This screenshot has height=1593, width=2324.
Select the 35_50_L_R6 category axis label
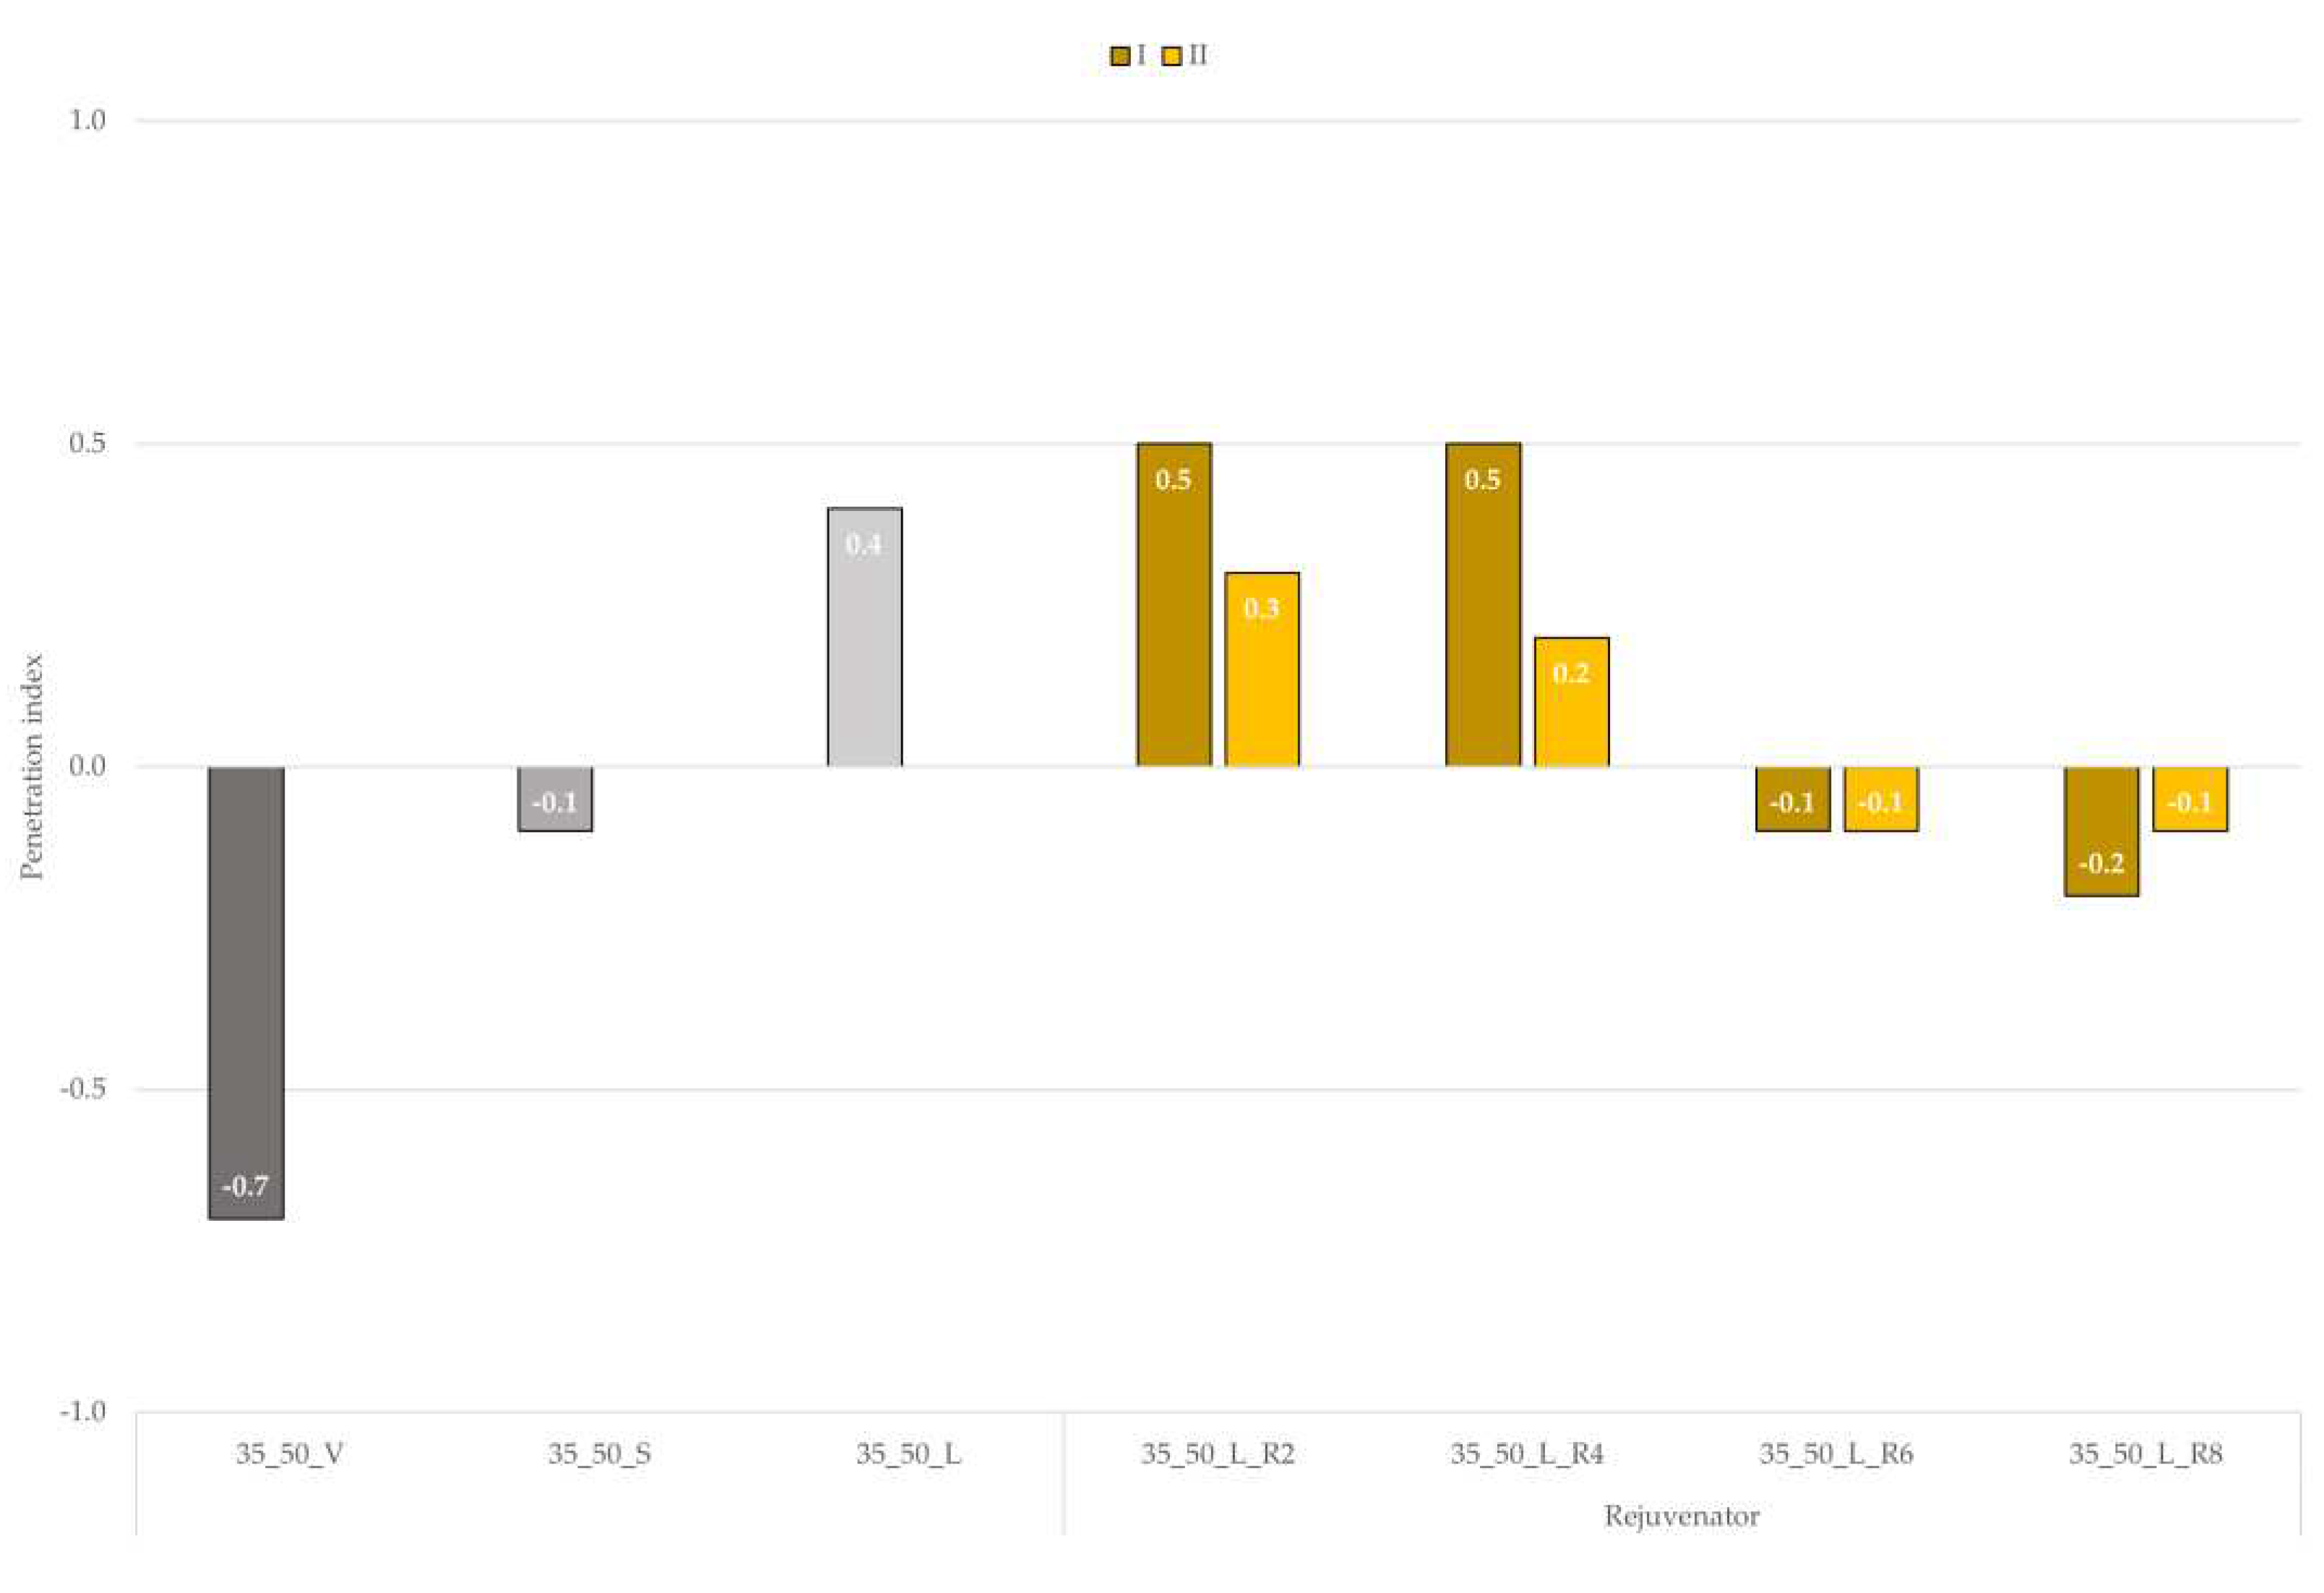[1836, 1454]
